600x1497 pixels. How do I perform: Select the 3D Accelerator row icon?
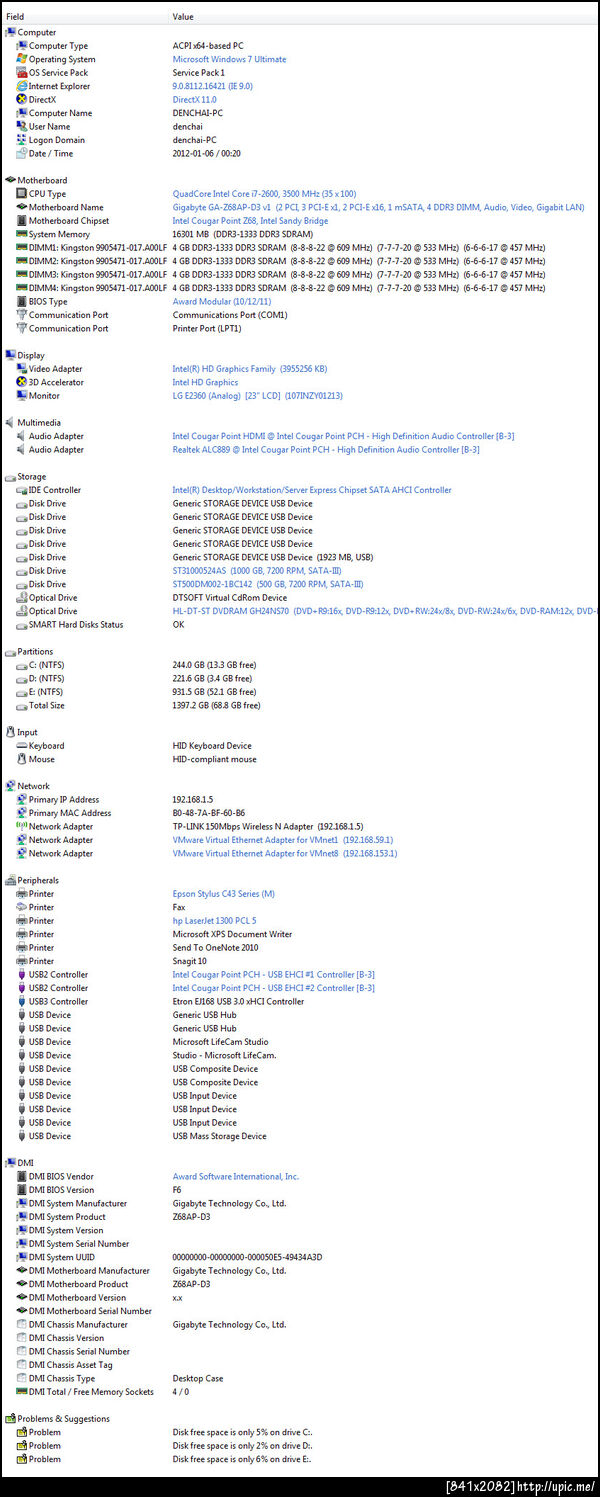(21, 382)
